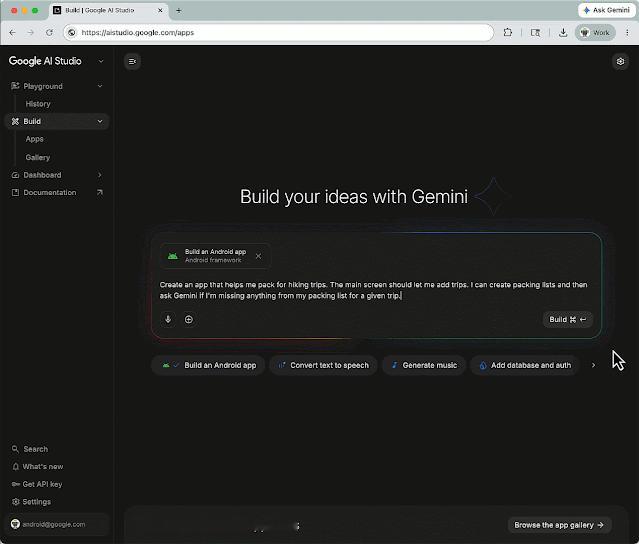Click the Google AI Studio logo
This screenshot has width=639, height=544.
click(45, 61)
